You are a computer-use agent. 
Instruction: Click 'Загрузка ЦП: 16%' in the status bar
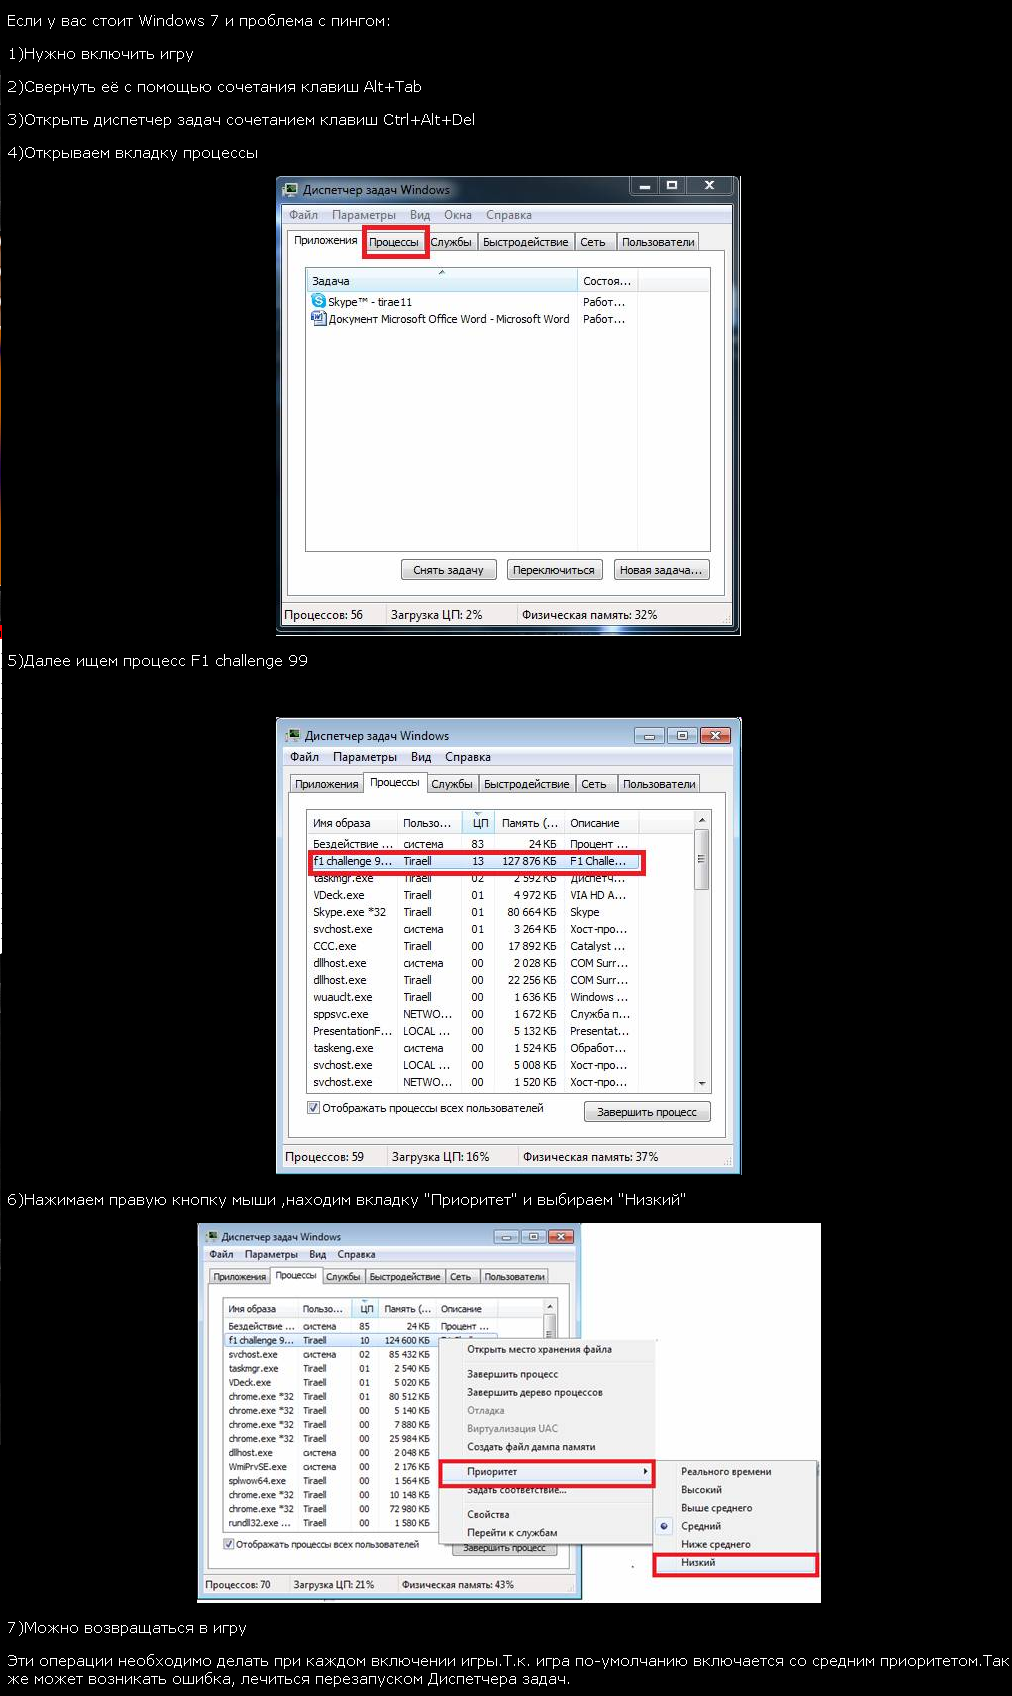click(x=440, y=1157)
